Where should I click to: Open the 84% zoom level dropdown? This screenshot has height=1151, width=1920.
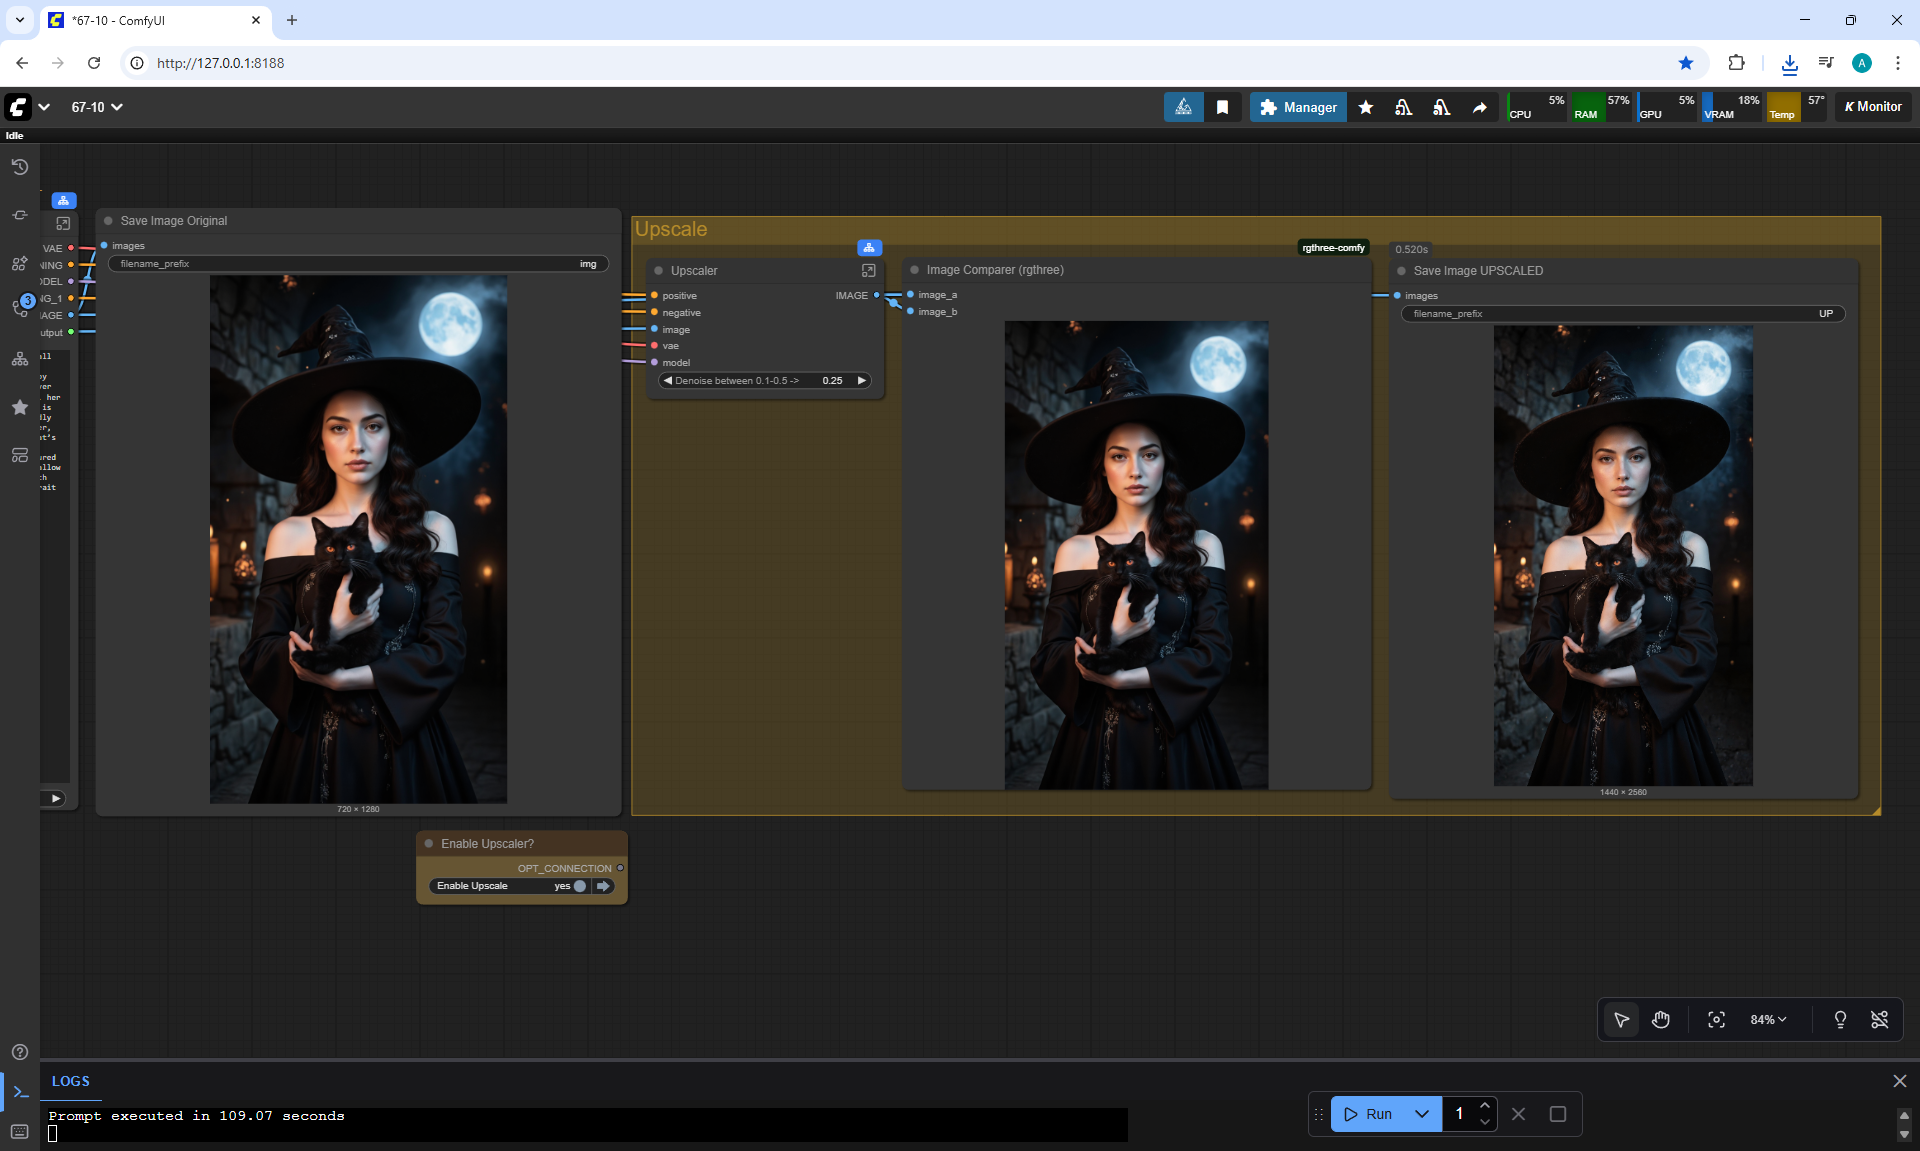tap(1767, 1019)
